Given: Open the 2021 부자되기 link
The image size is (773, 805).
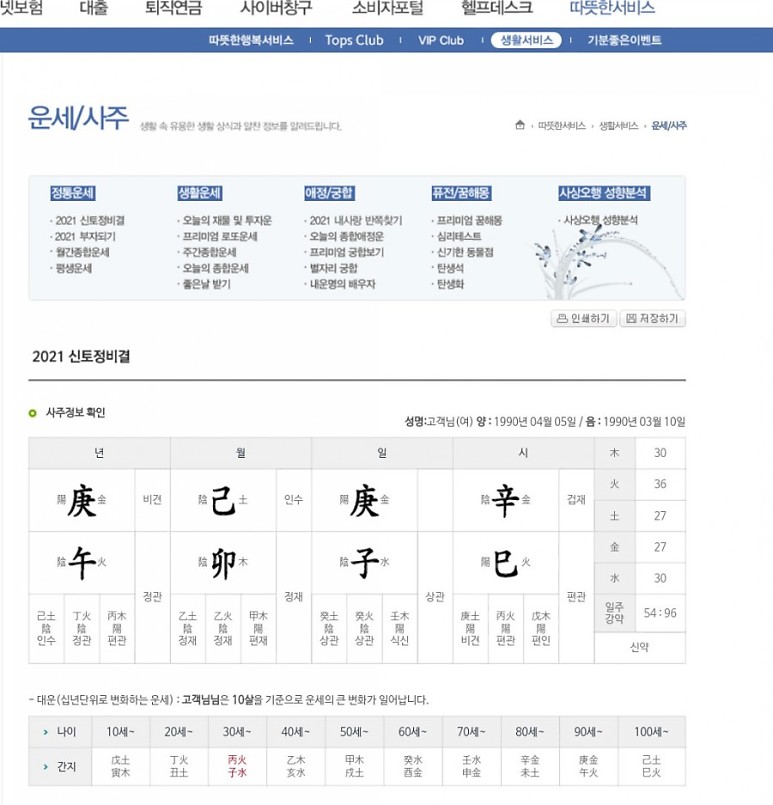Looking at the screenshot, I should point(85,237).
